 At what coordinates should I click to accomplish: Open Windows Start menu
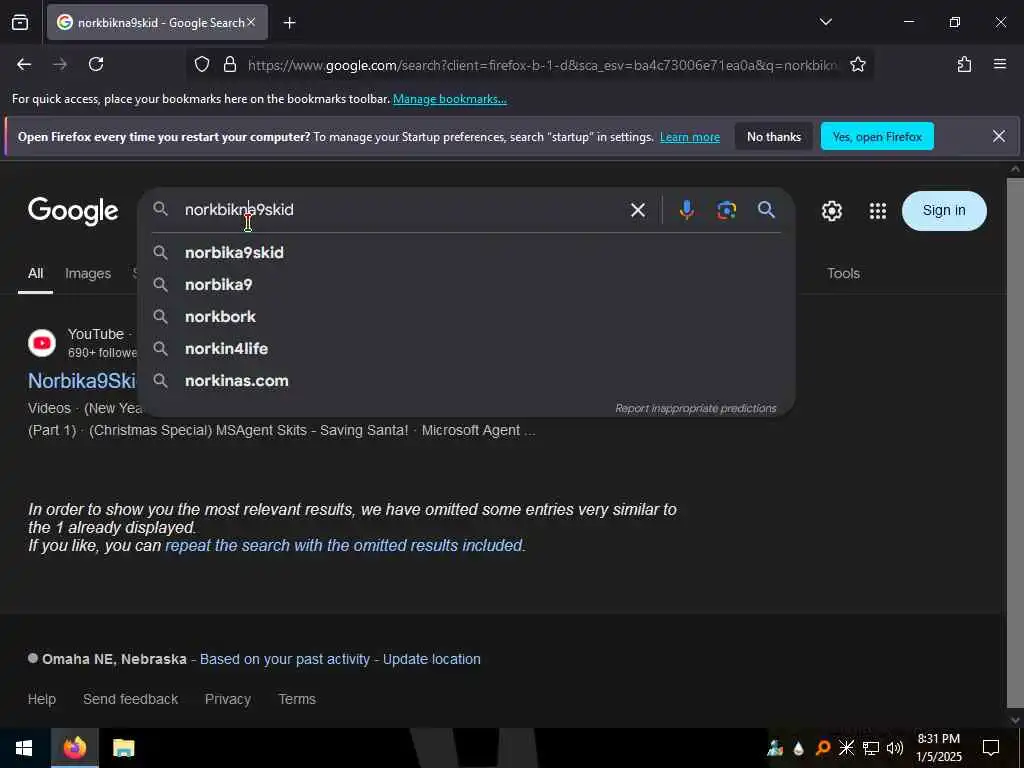point(24,748)
